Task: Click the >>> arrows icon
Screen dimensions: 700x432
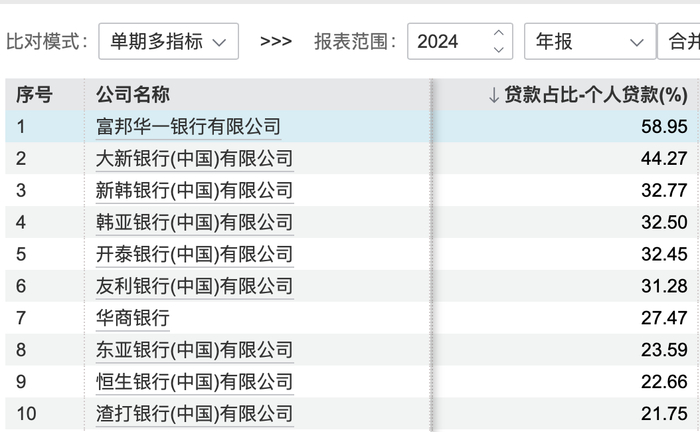Action: pyautogui.click(x=276, y=42)
